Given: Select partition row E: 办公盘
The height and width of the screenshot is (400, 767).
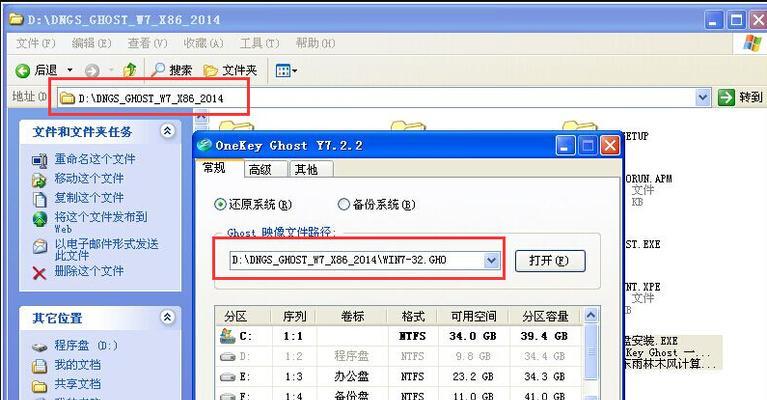Looking at the screenshot, I should 399,377.
